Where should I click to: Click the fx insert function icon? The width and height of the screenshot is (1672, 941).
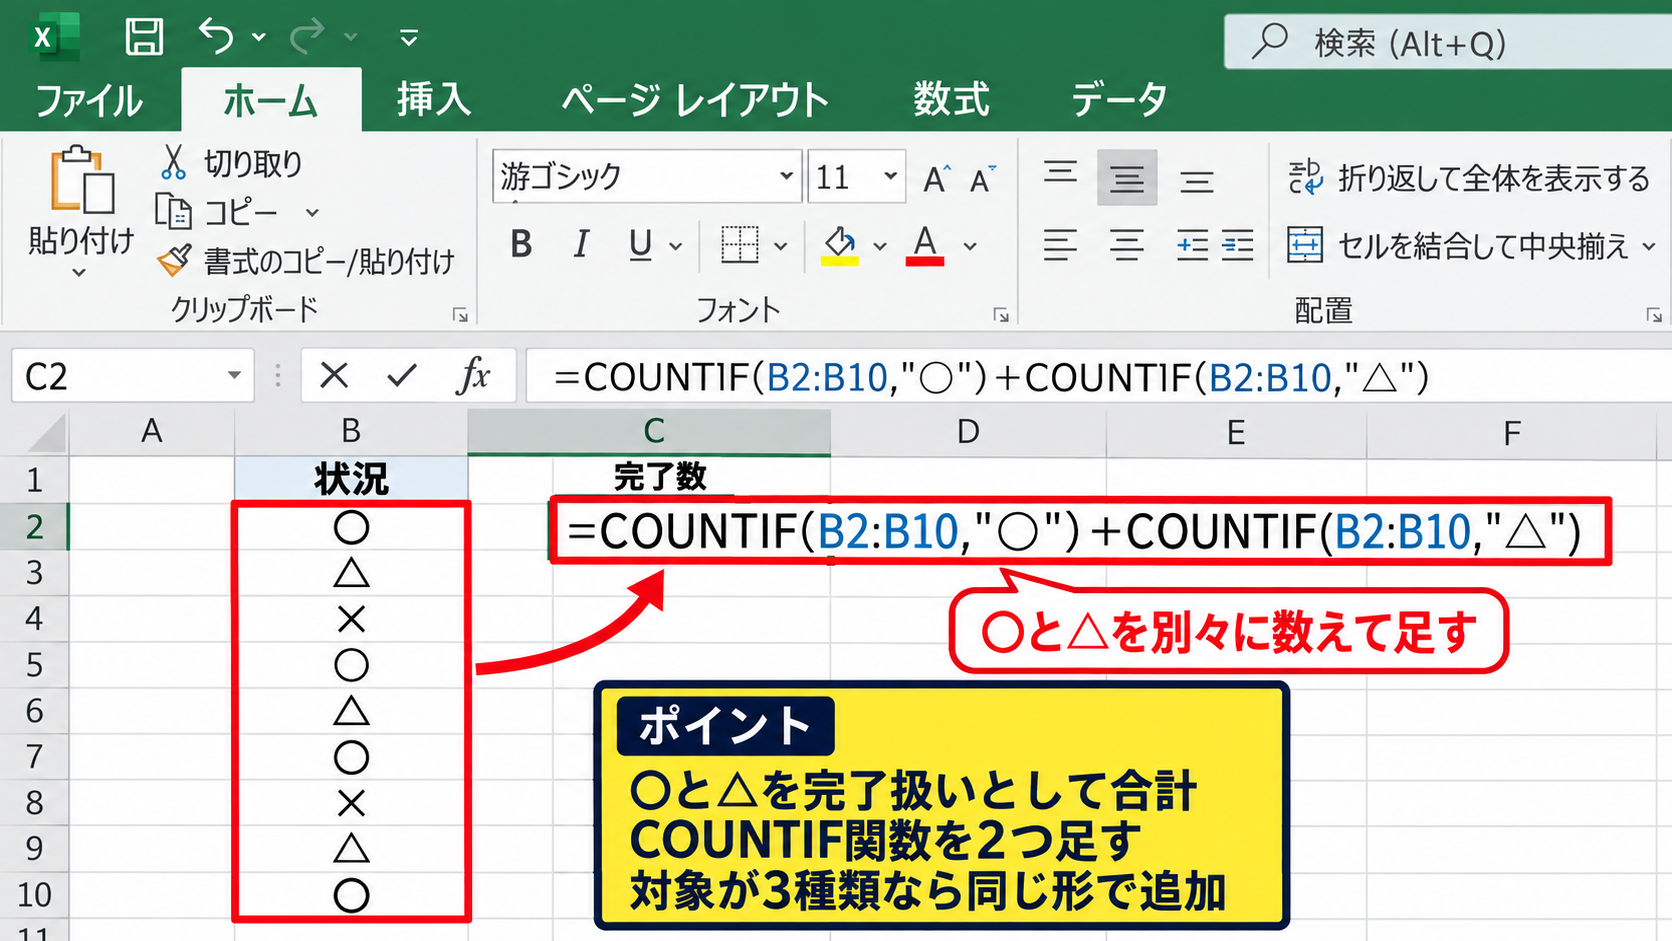474,376
